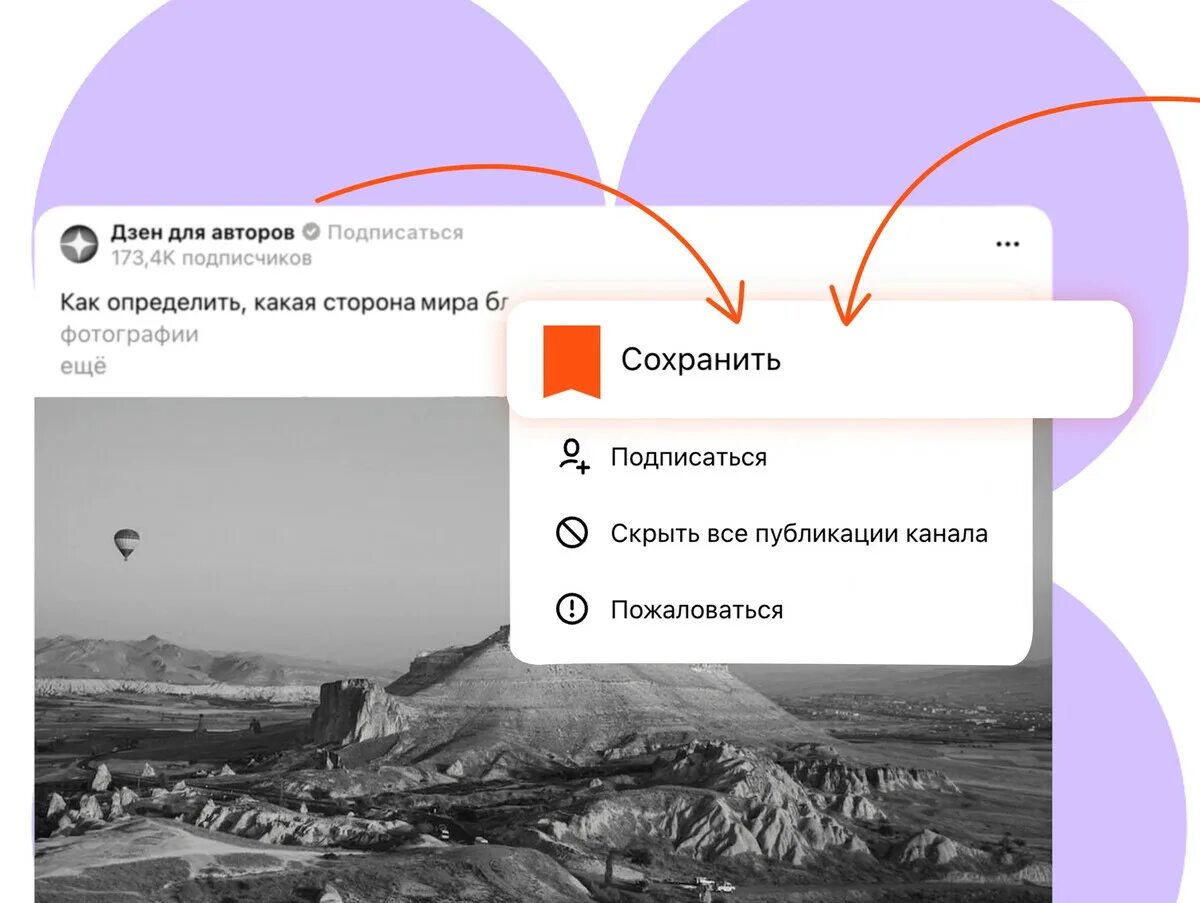The width and height of the screenshot is (1200, 903).
Task: Click the orange bookmark Save icon
Action: click(572, 361)
